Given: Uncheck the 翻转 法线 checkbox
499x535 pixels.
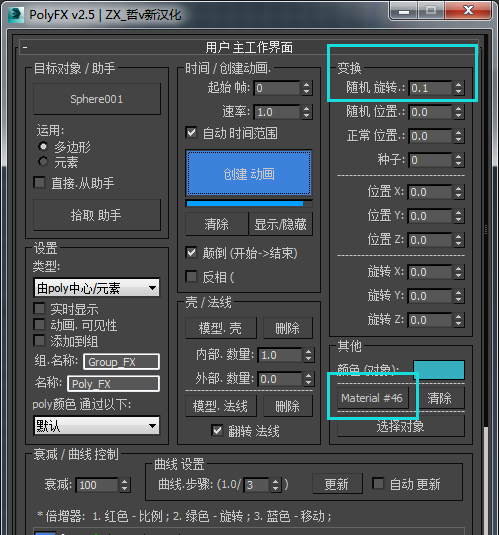Looking at the screenshot, I should tap(217, 431).
